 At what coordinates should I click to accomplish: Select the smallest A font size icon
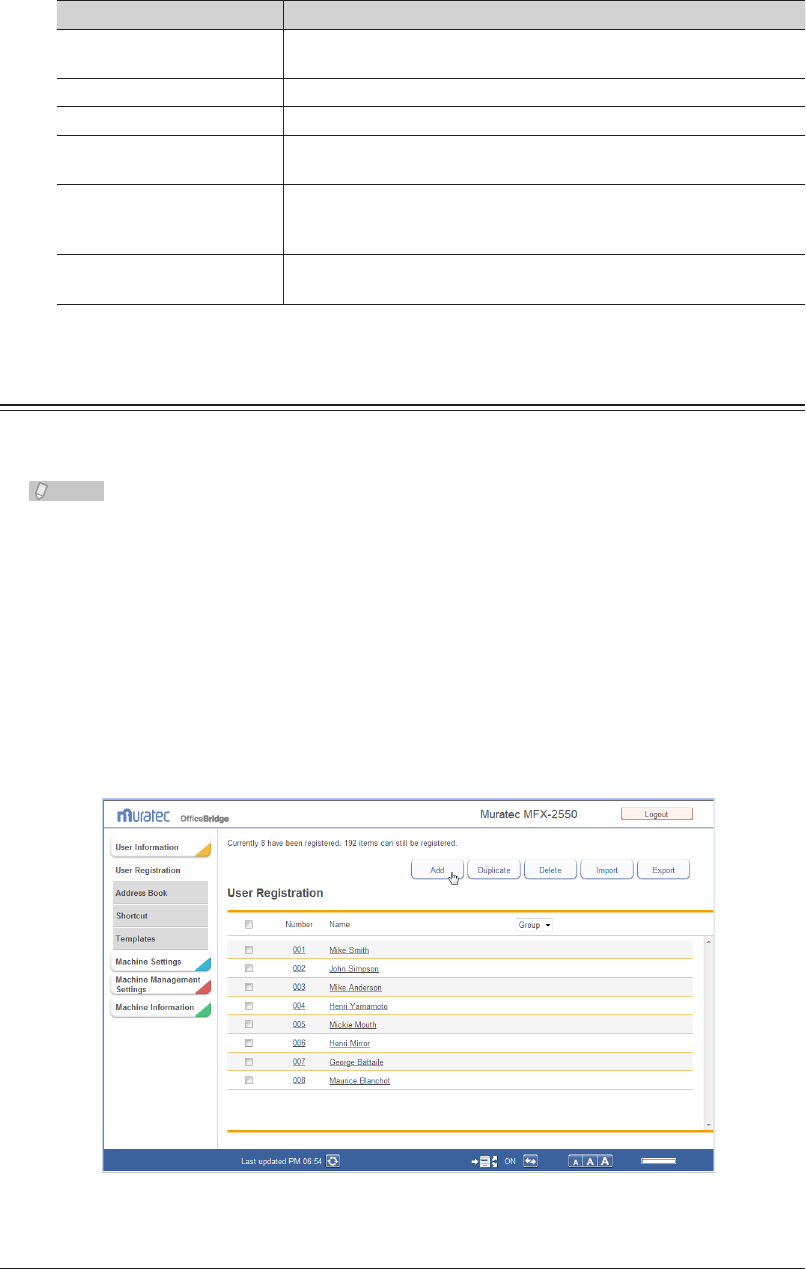(x=576, y=1161)
